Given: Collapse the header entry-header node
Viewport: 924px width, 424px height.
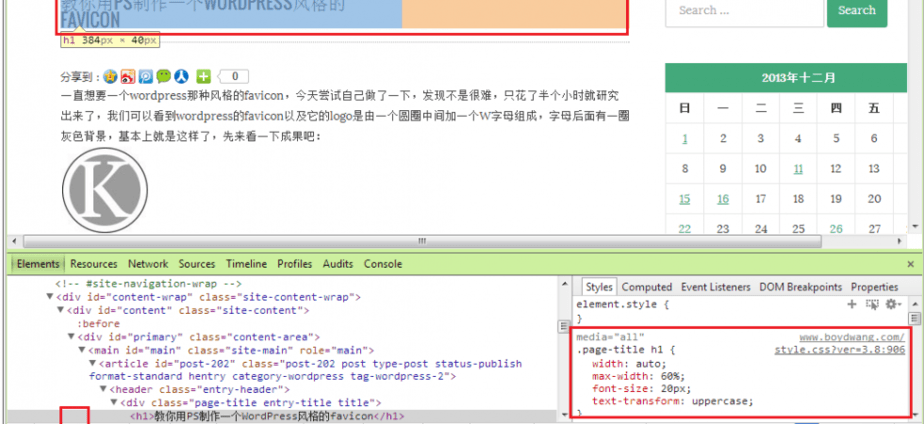Looking at the screenshot, I should (x=104, y=388).
